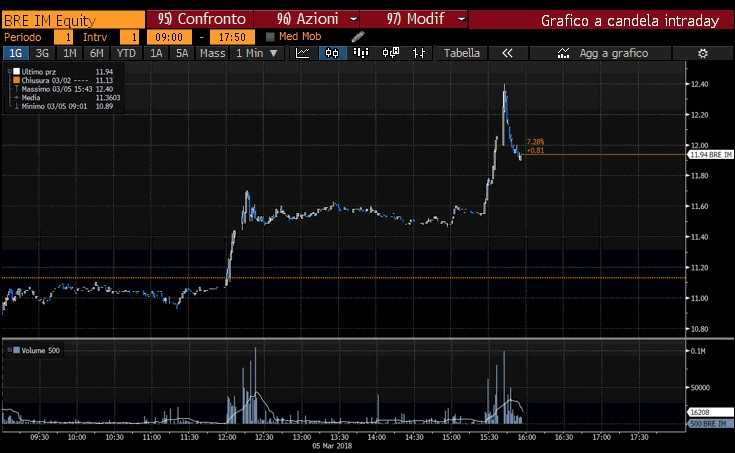Click the BRE IM Equity ticker field
The image size is (735, 453).
click(74, 20)
